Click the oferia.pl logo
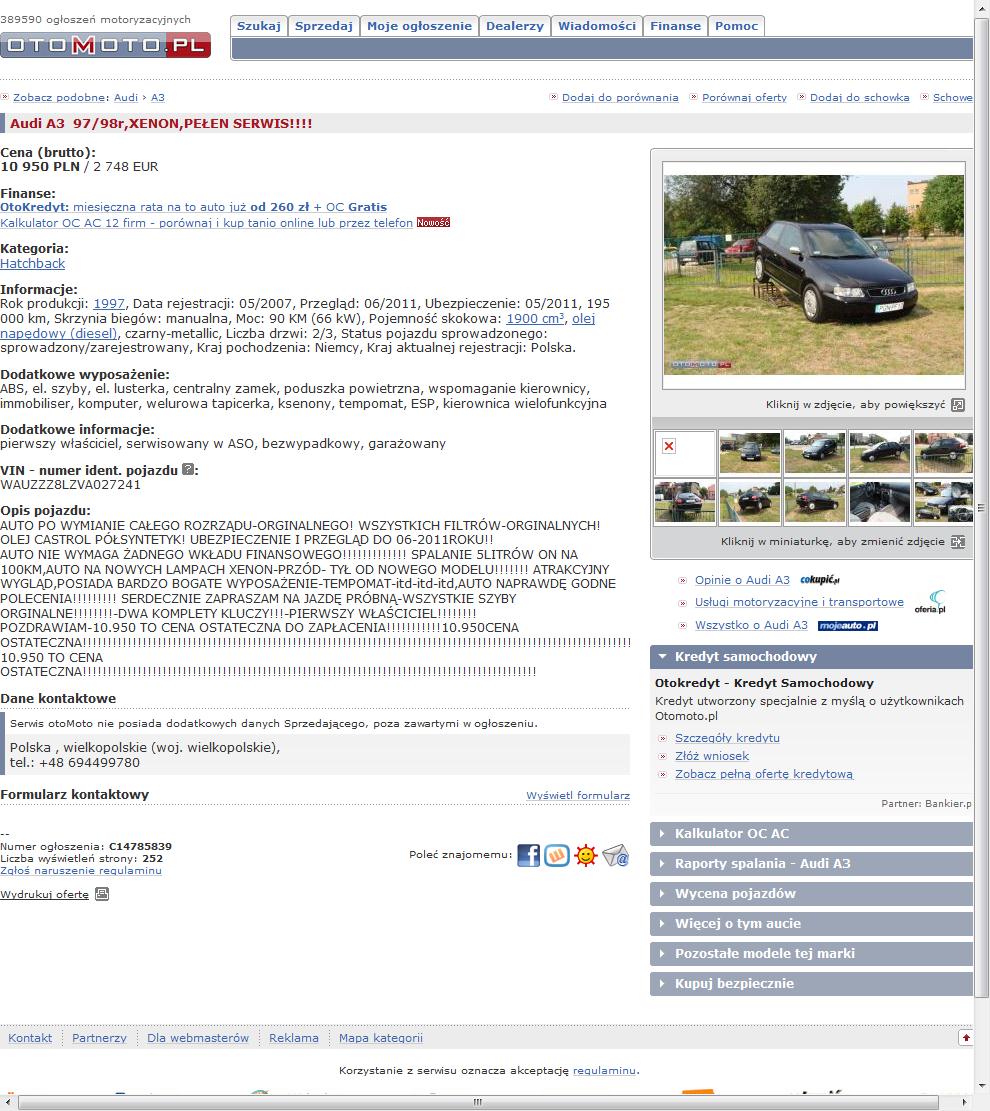The width and height of the screenshot is (990, 1111). point(930,602)
